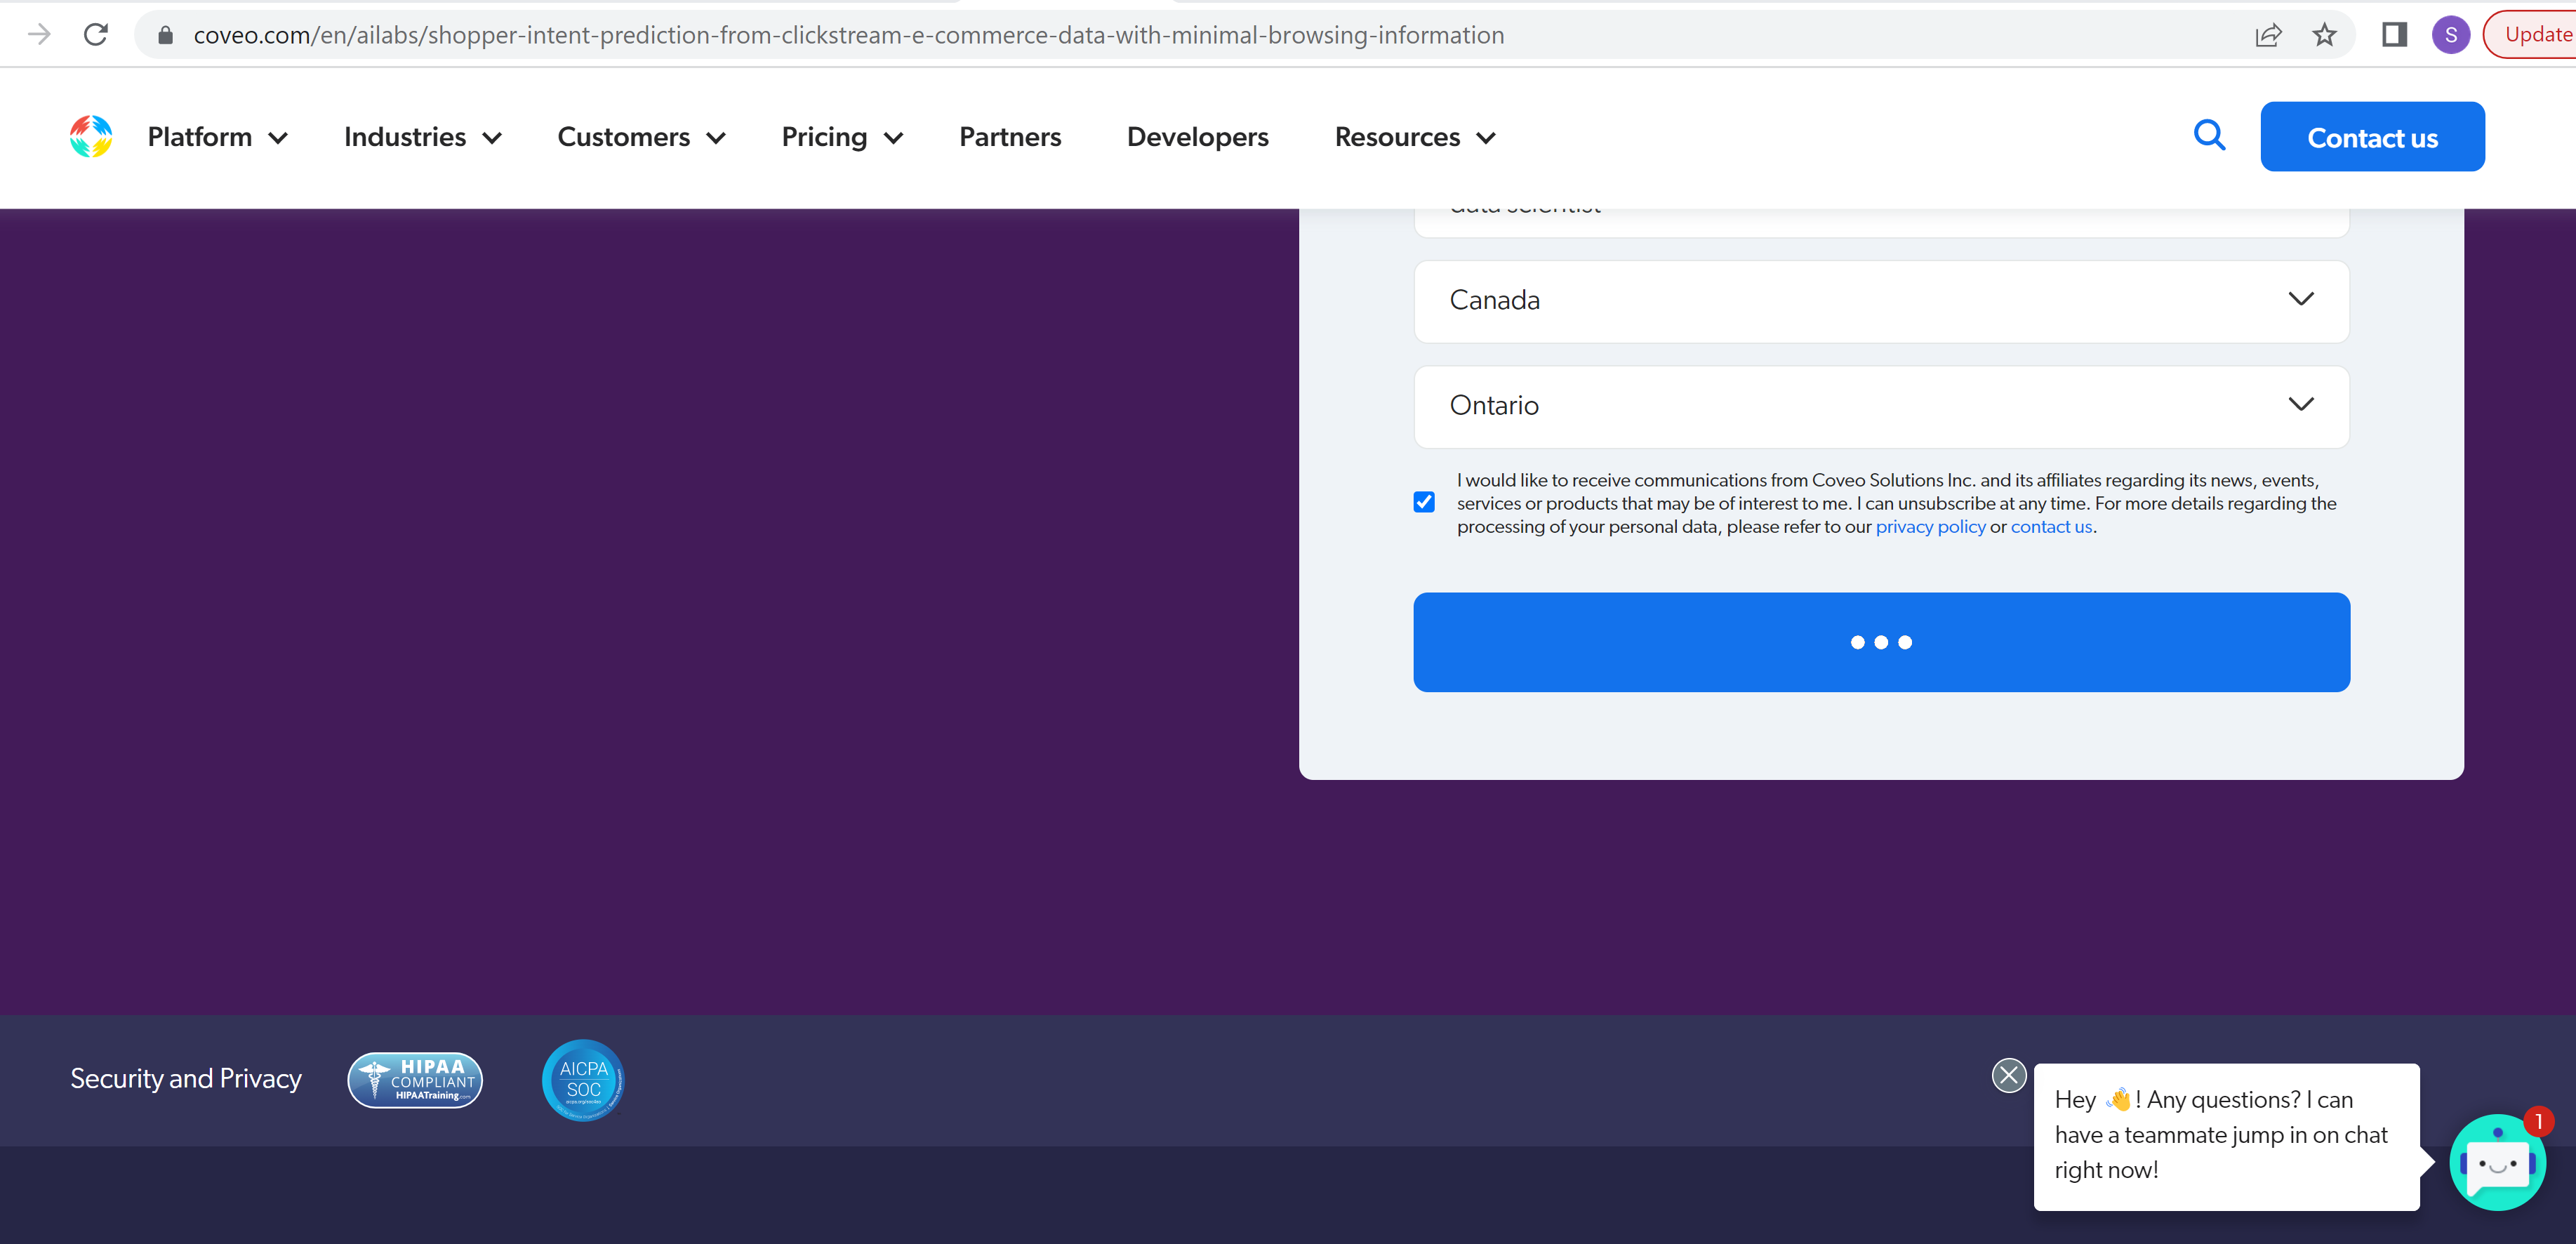This screenshot has height=1244, width=2576.
Task: Click the HIPAA Compliant badge
Action: click(415, 1080)
